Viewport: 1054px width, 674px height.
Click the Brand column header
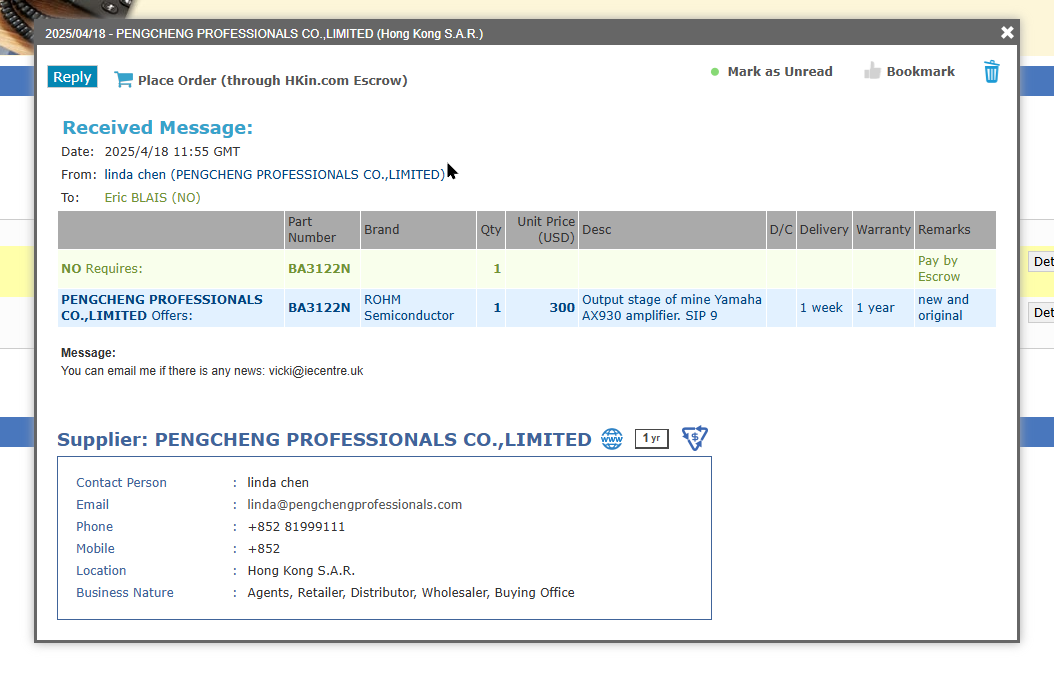[418, 230]
